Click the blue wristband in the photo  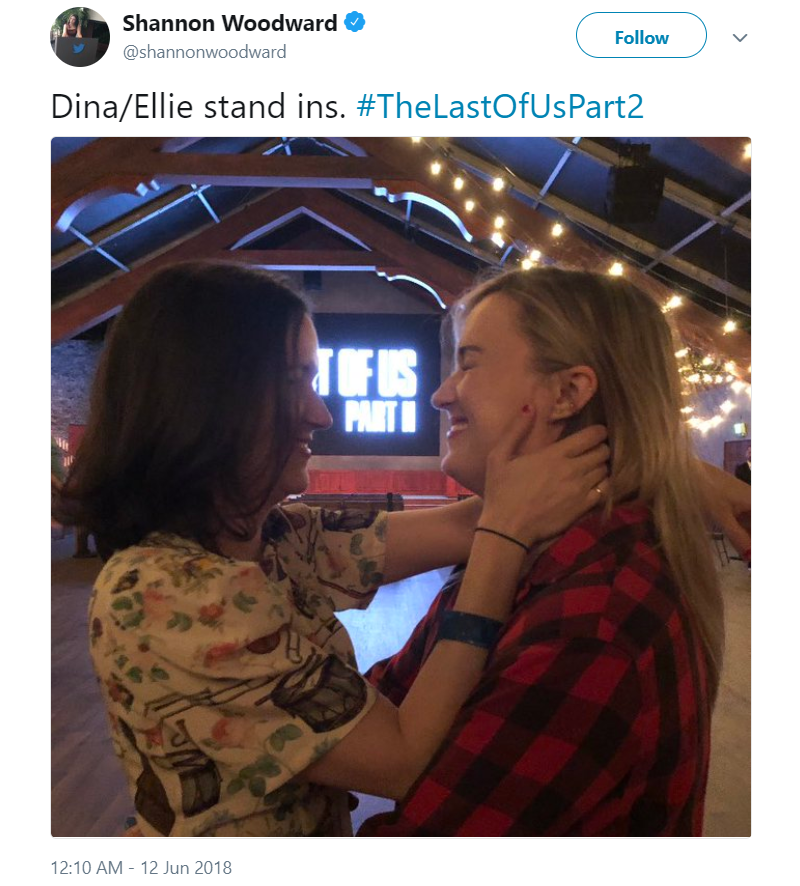coord(469,629)
